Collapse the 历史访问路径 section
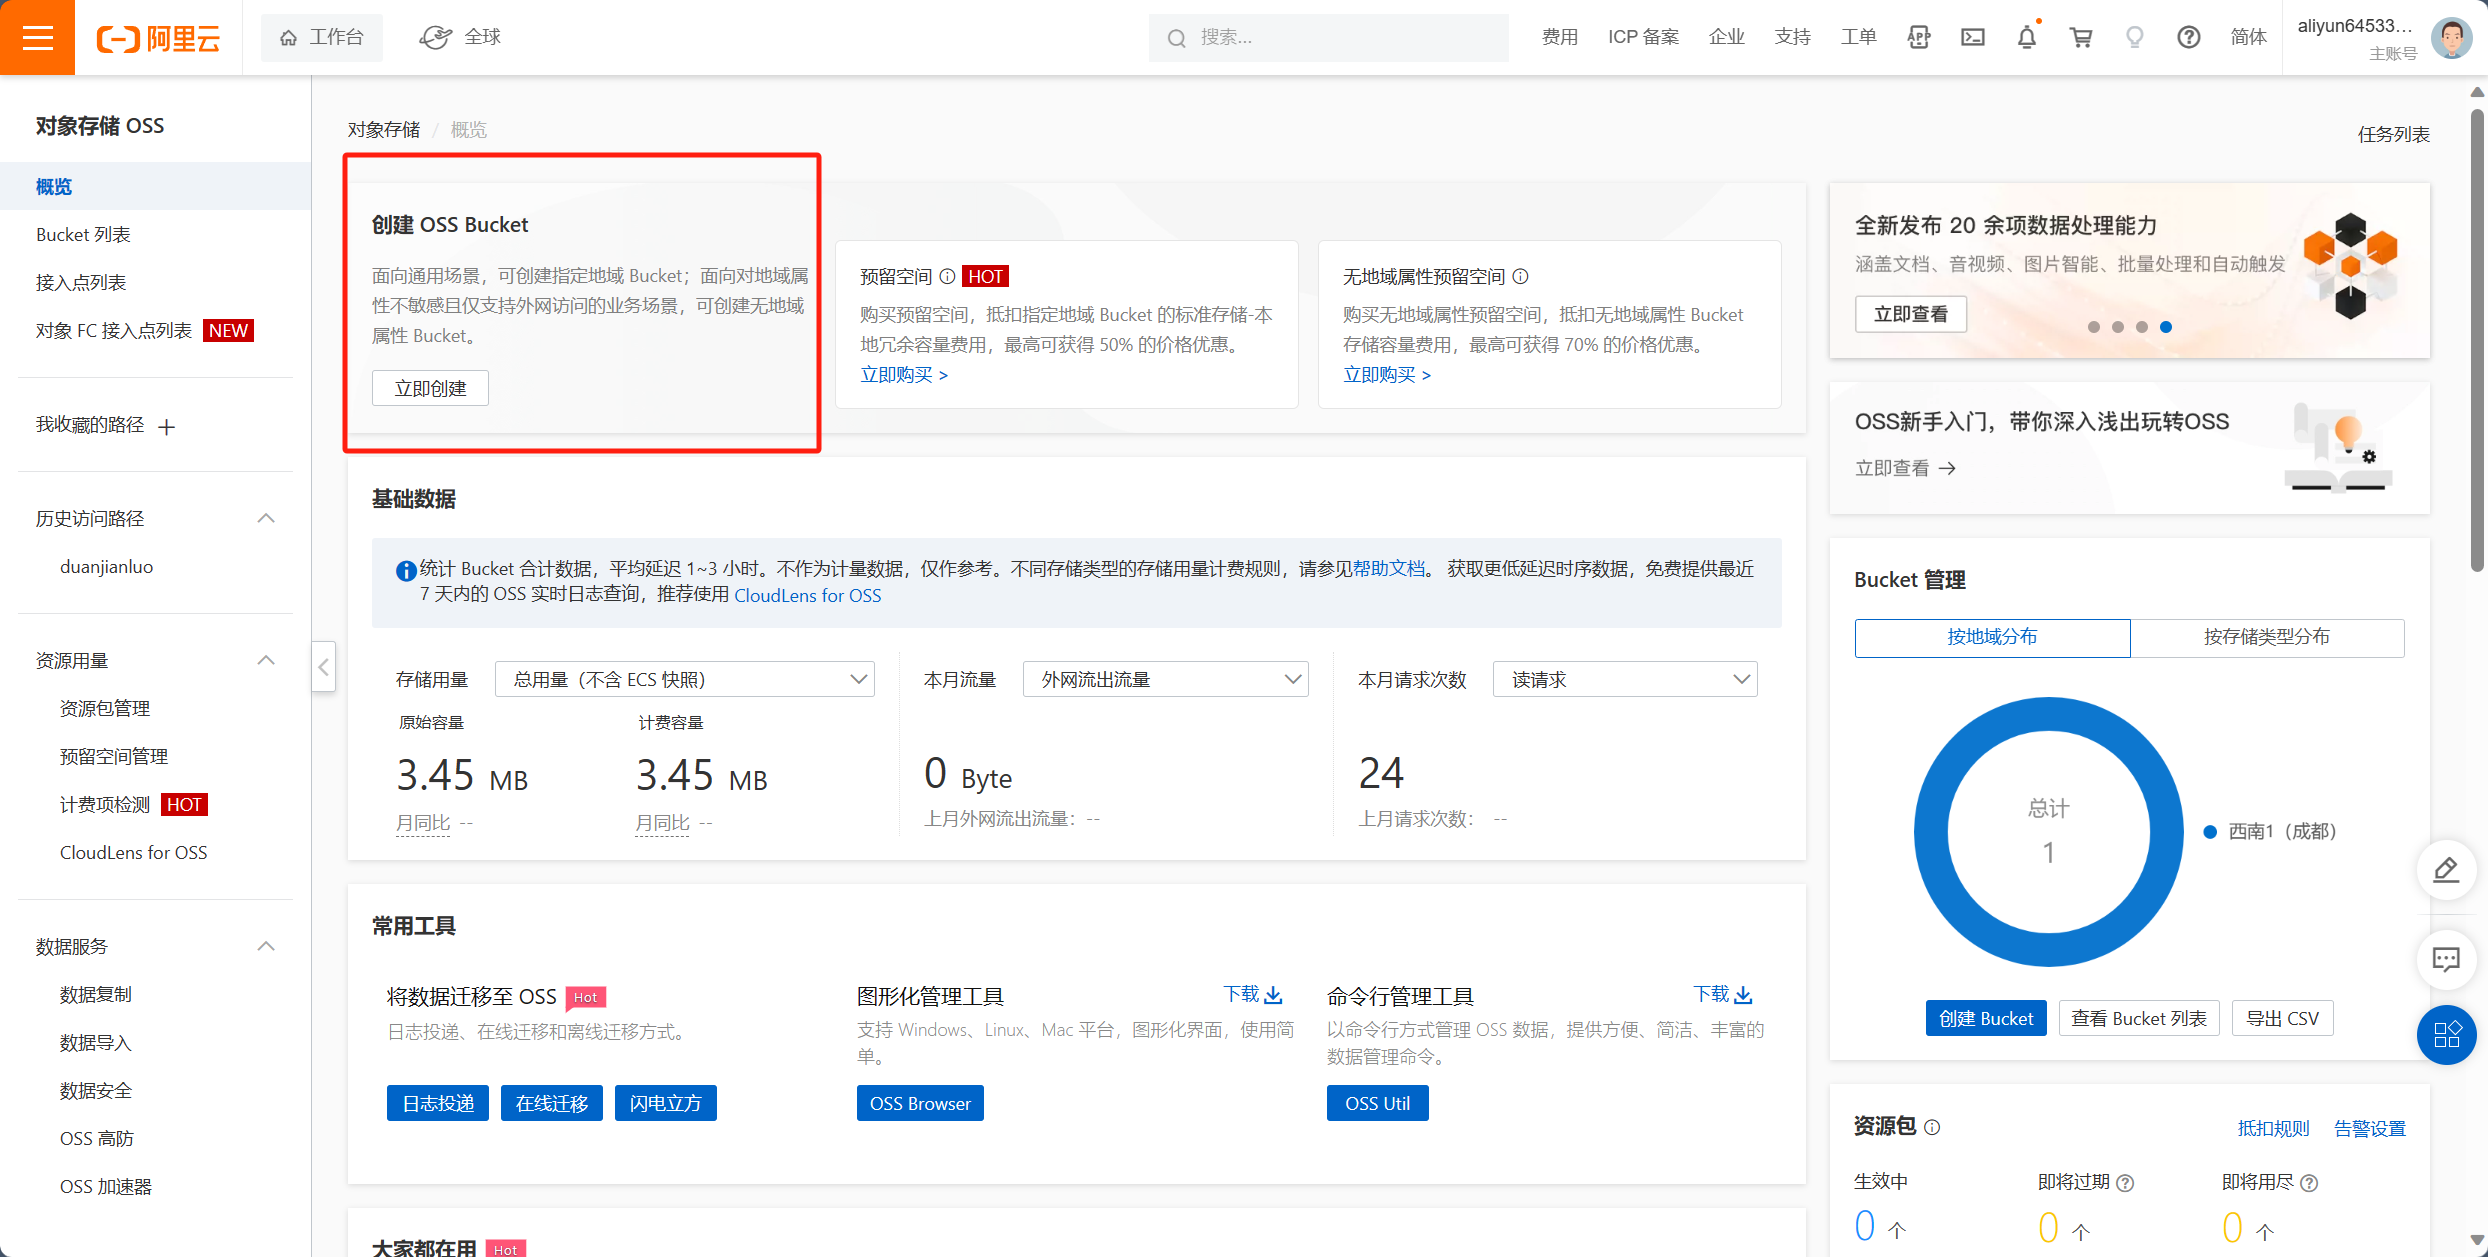Viewport: 2488px width, 1257px height. (x=265, y=517)
